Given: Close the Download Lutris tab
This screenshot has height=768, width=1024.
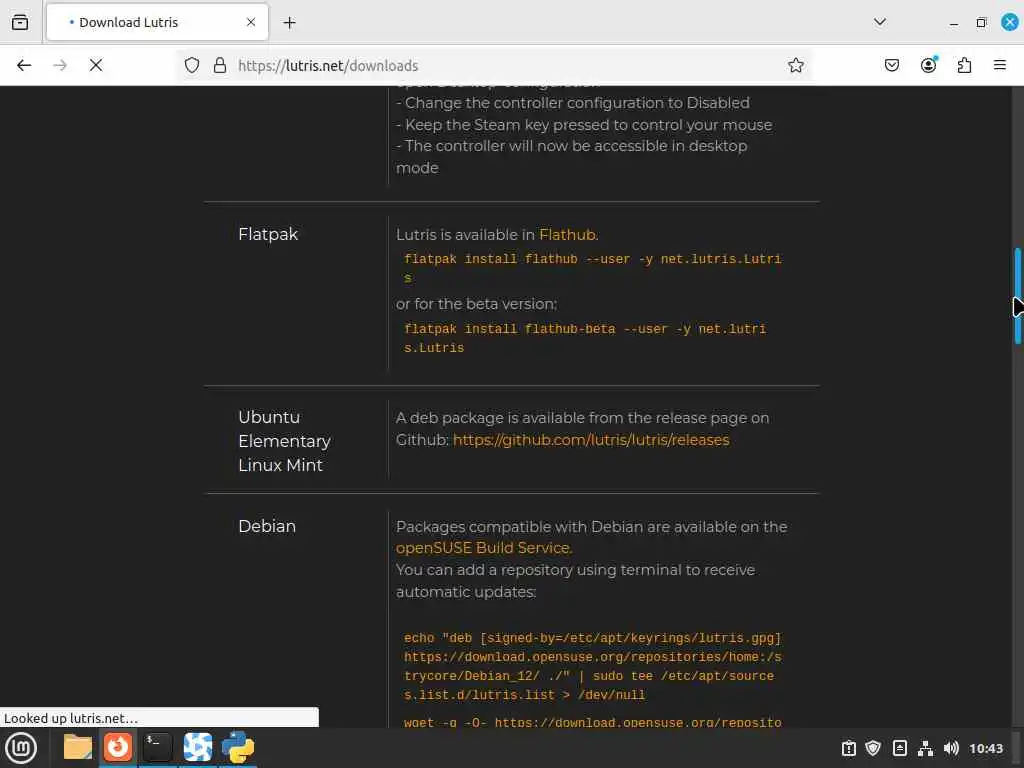Looking at the screenshot, I should 251,22.
